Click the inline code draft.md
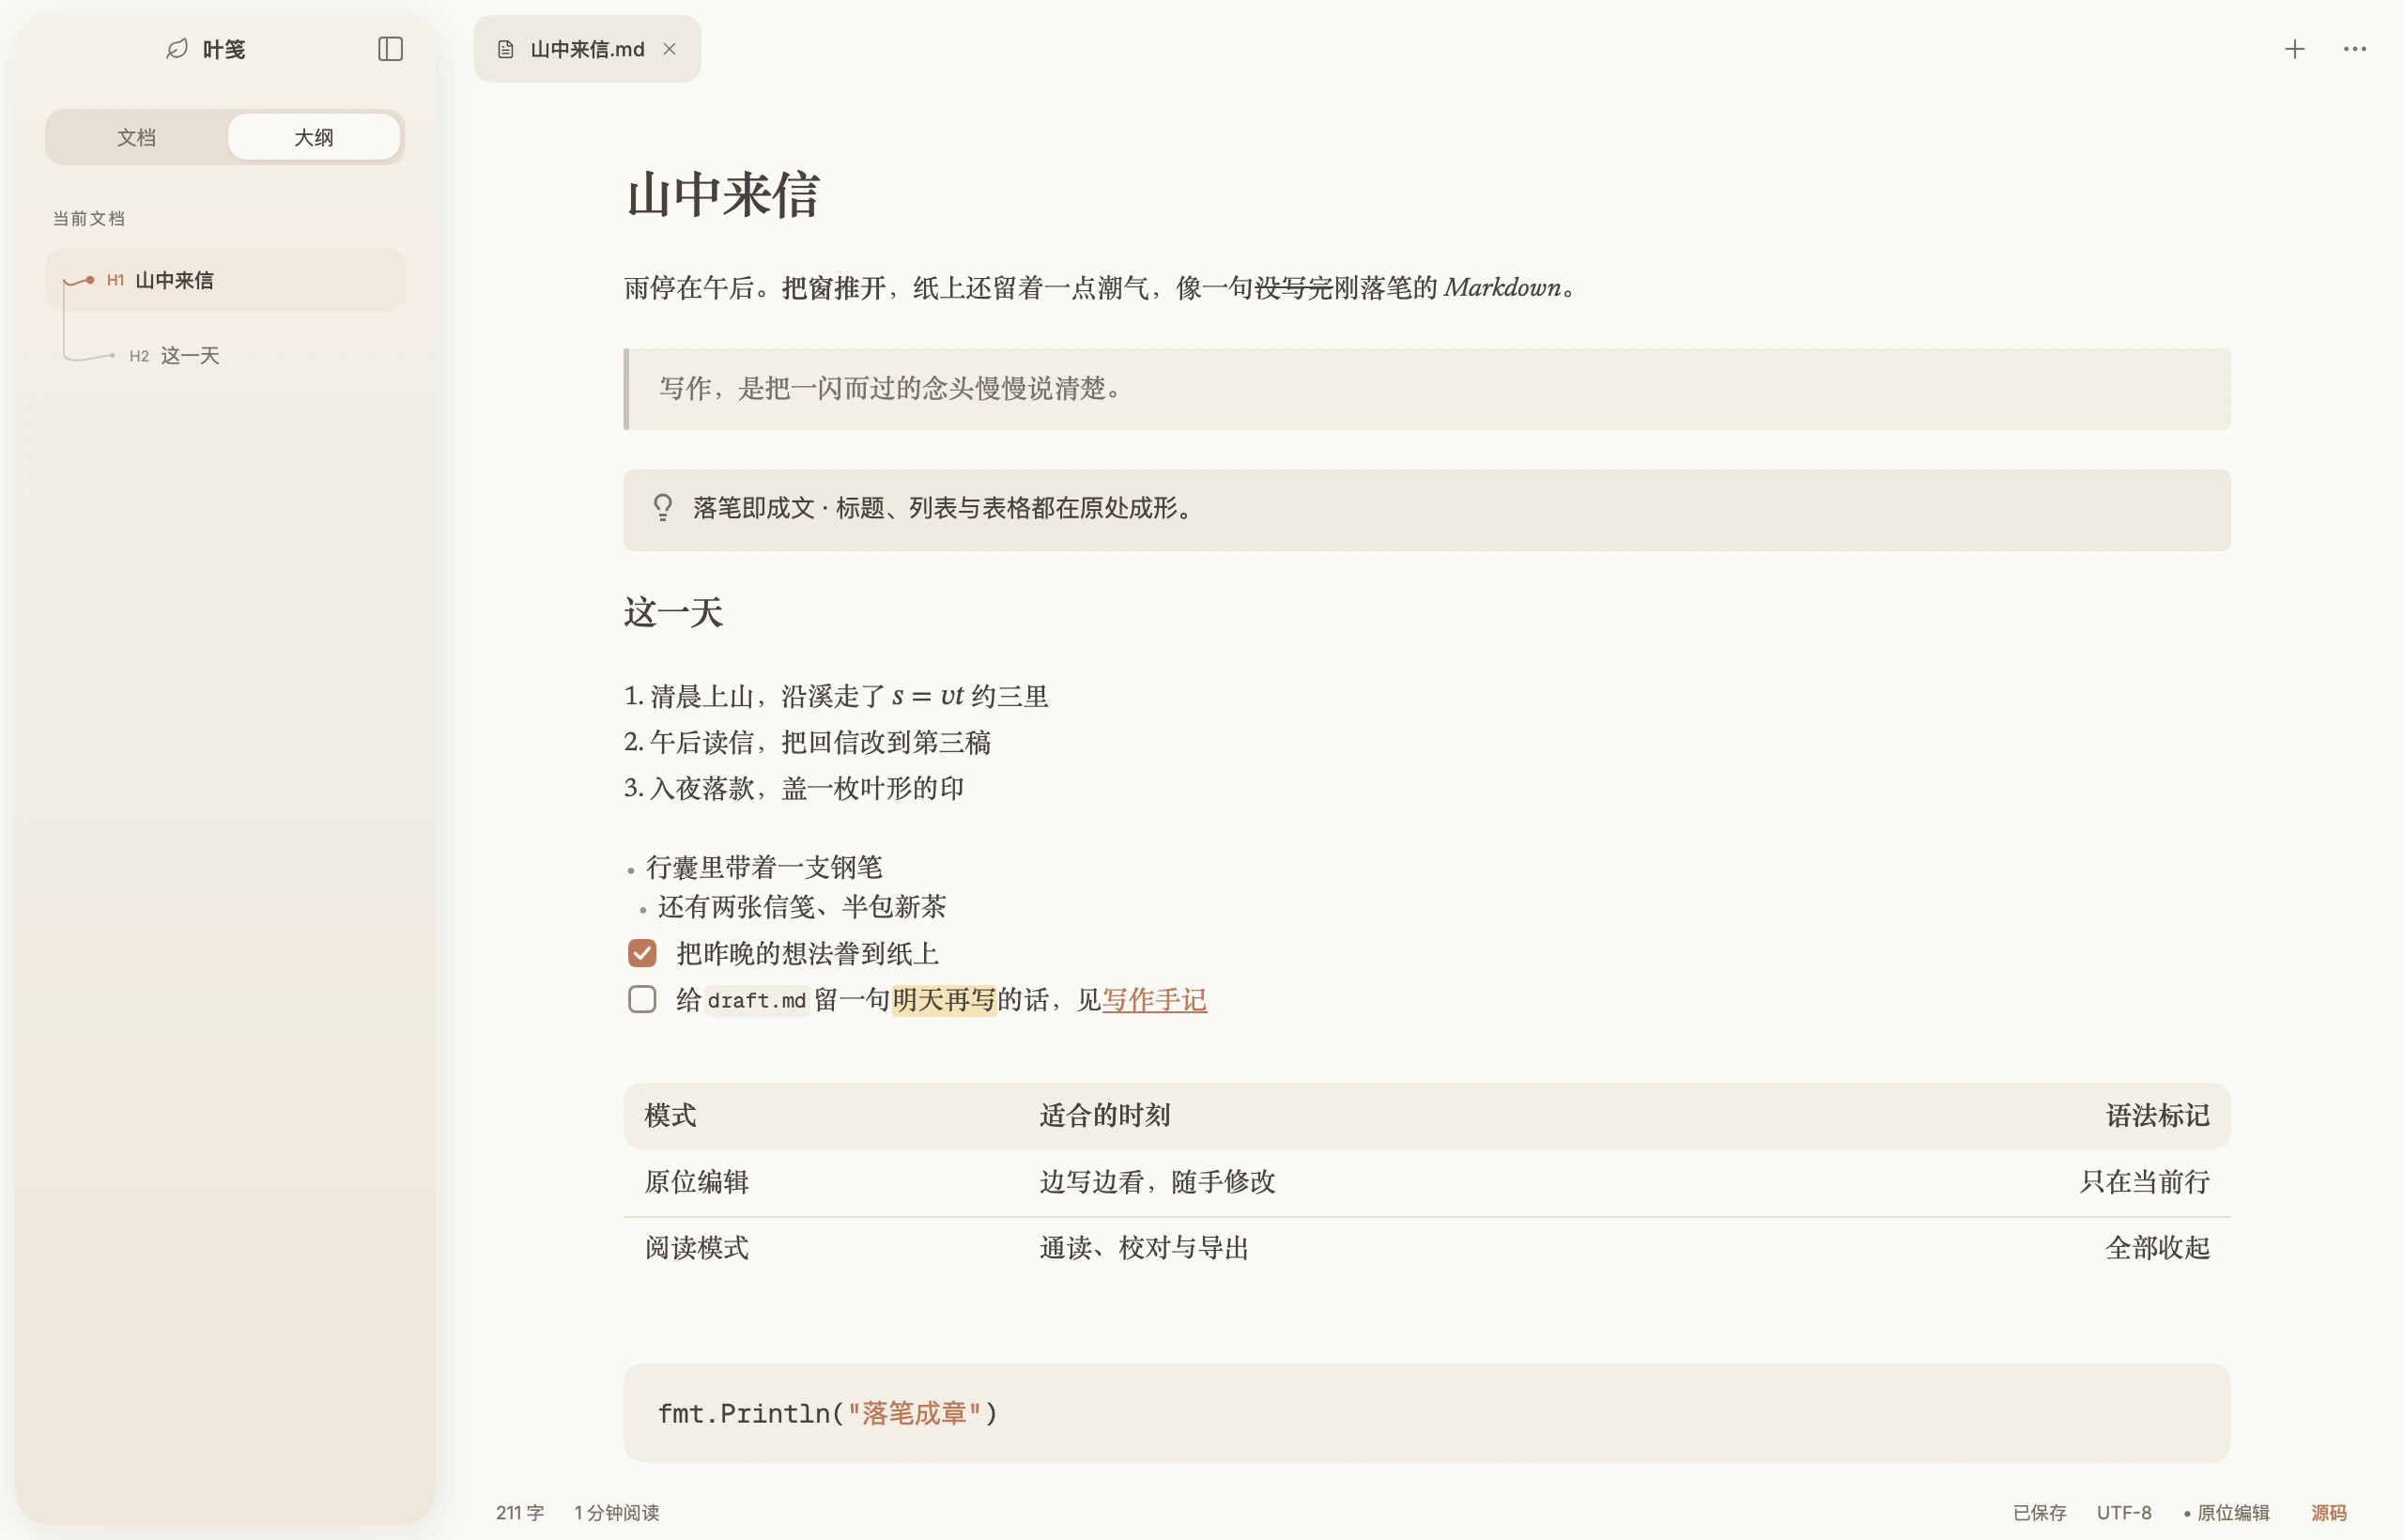Screen dimensions: 2404x1540 tap(756, 1000)
